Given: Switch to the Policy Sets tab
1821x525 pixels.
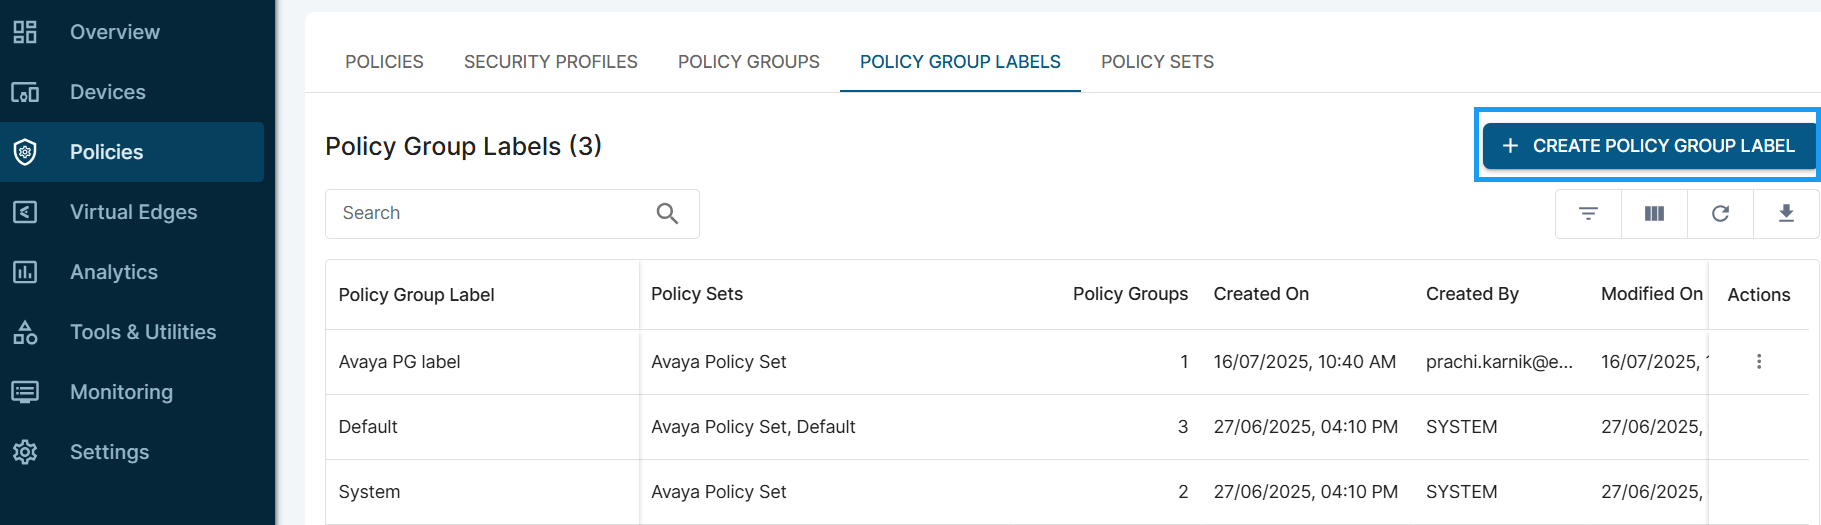Looking at the screenshot, I should point(1157,62).
